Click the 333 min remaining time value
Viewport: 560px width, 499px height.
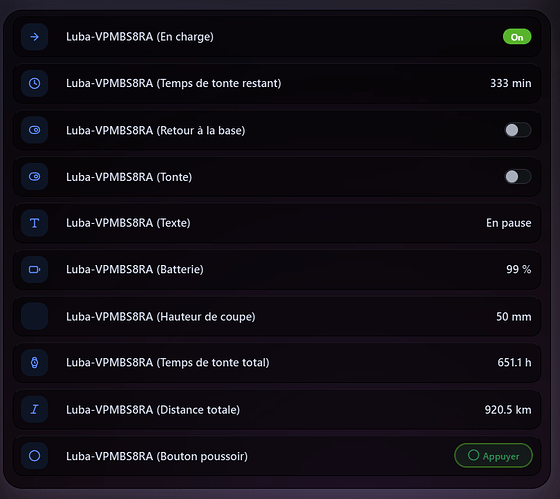[511, 83]
